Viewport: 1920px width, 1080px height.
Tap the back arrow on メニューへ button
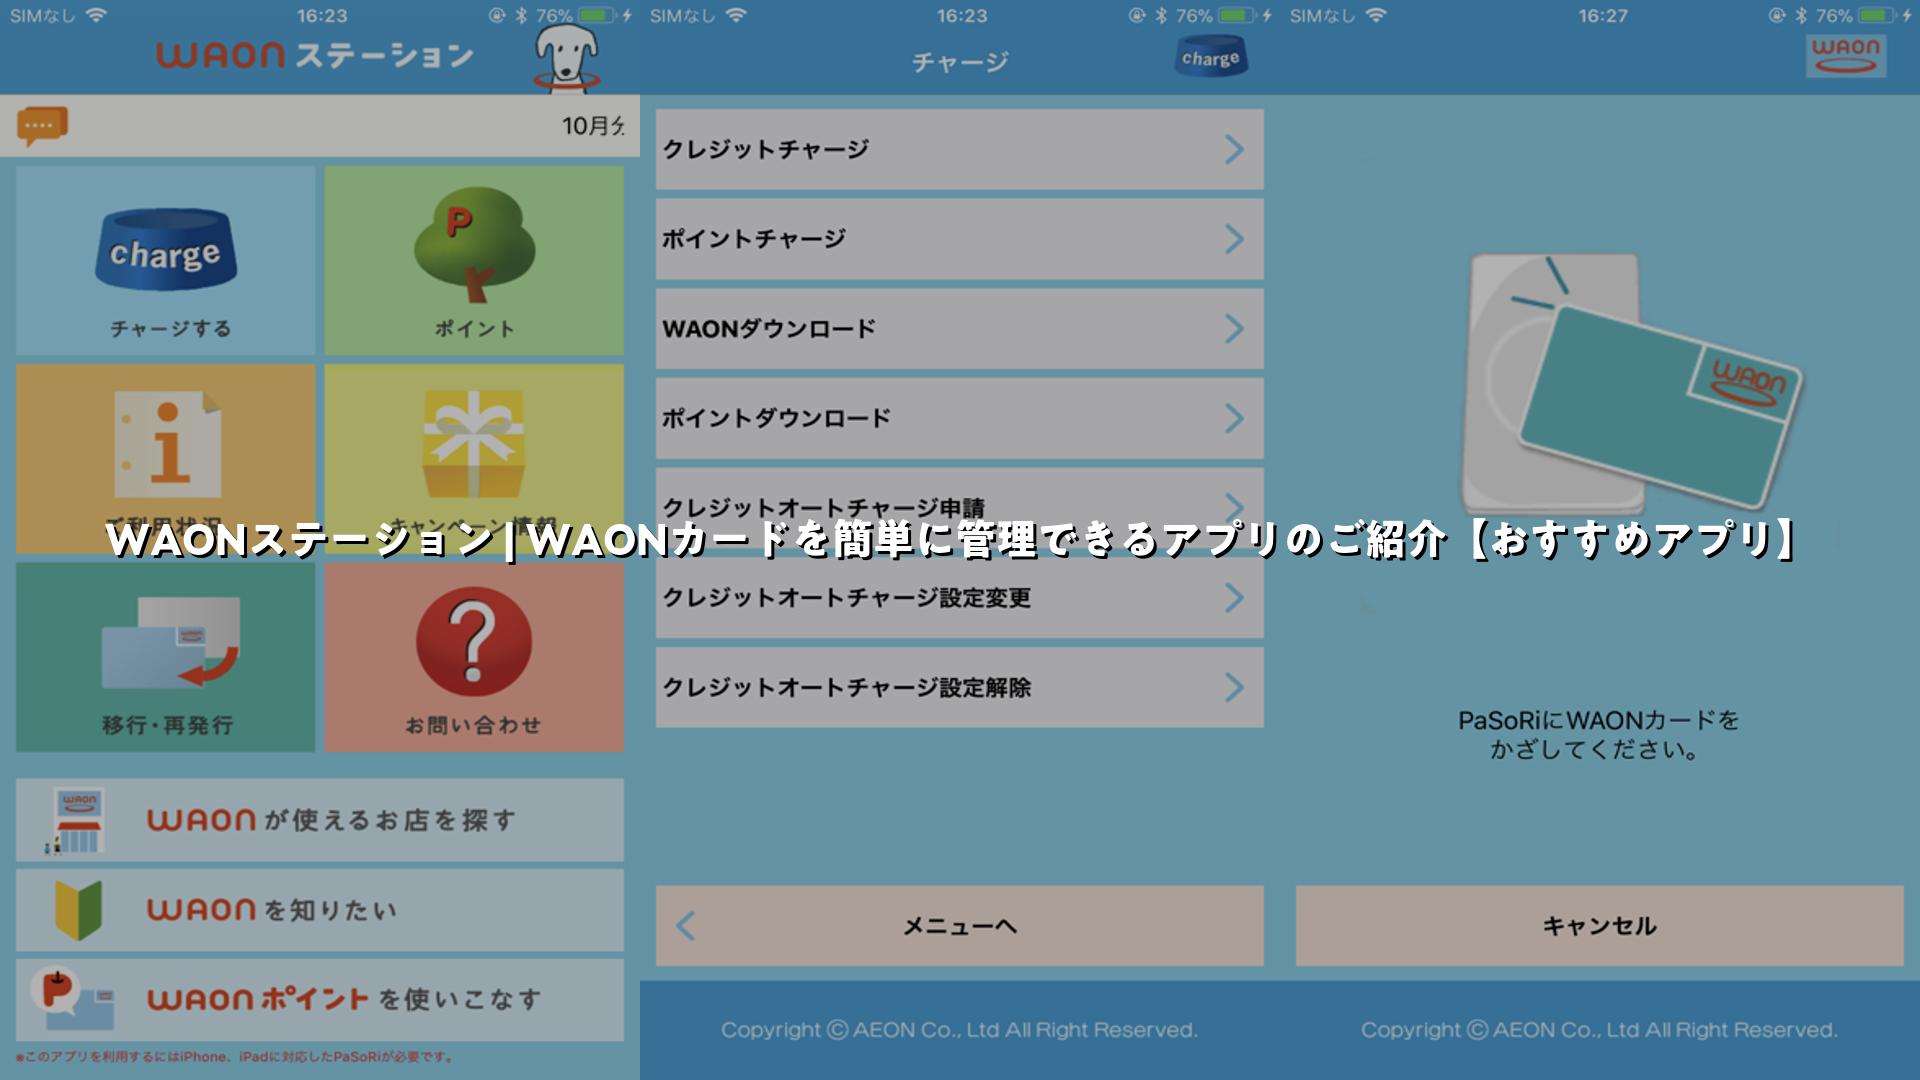pyautogui.click(x=686, y=926)
